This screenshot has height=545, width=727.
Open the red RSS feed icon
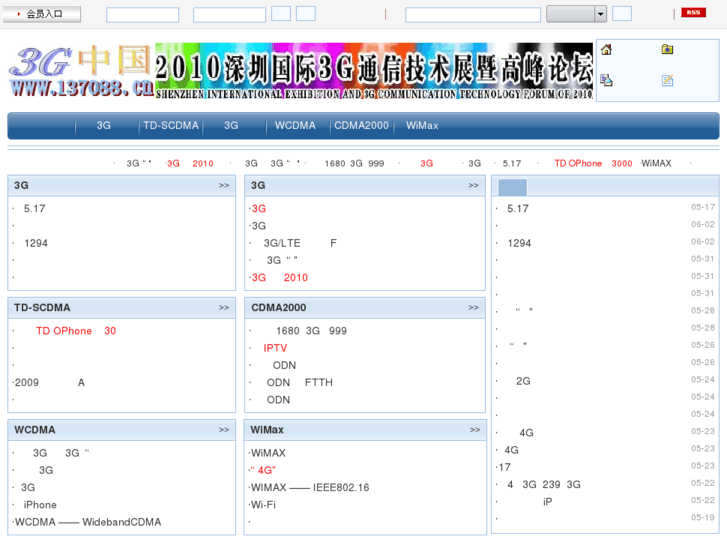pyautogui.click(x=693, y=13)
